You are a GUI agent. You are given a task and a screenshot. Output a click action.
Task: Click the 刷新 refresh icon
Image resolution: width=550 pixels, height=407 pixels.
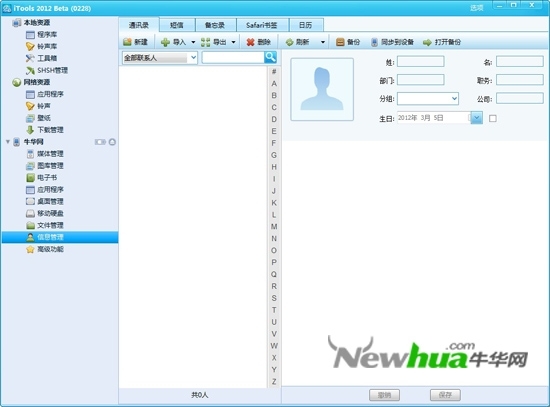coord(289,42)
